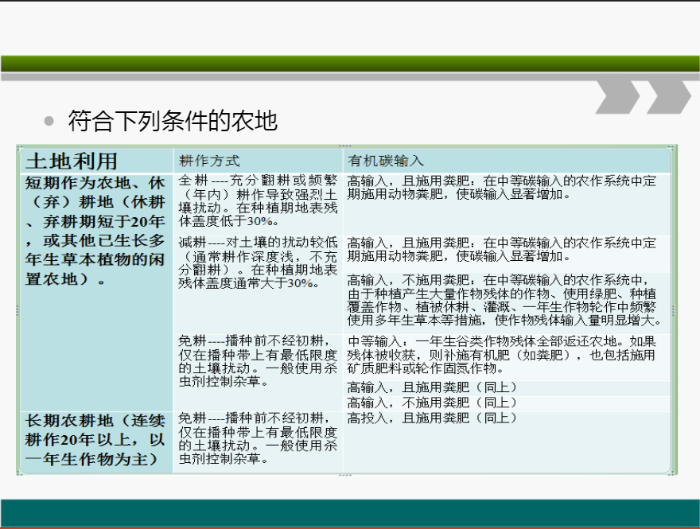The width and height of the screenshot is (700, 529).
Task: Select the 减耕 tillage description cell
Action: tap(258, 262)
